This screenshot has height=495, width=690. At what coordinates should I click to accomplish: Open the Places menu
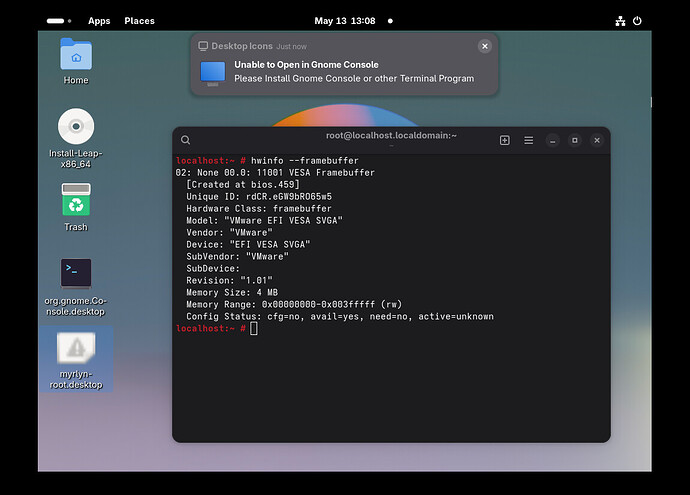pos(139,21)
